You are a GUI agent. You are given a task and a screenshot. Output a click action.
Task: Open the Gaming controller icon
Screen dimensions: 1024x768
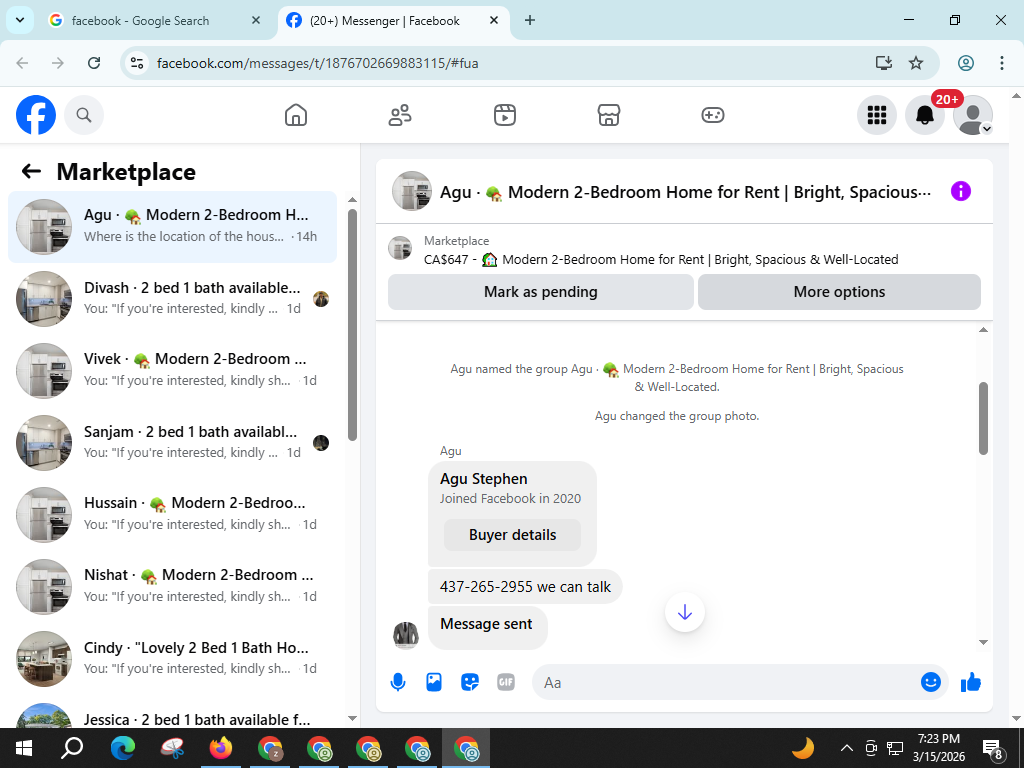tap(712, 115)
